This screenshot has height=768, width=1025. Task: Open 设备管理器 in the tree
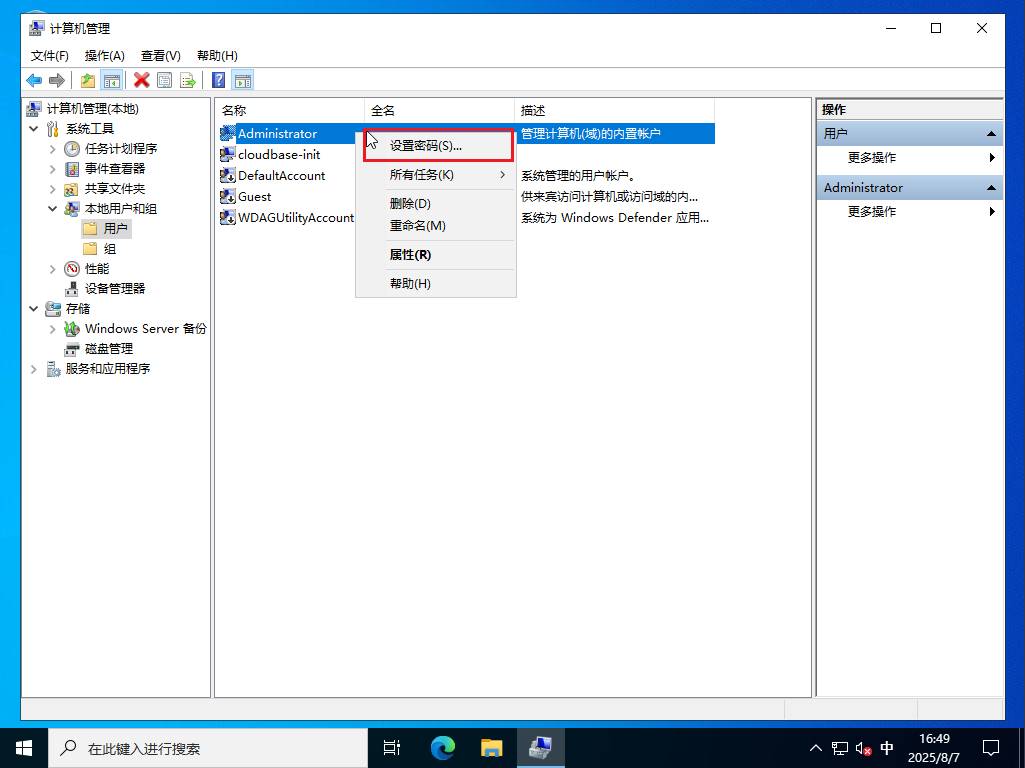click(115, 289)
